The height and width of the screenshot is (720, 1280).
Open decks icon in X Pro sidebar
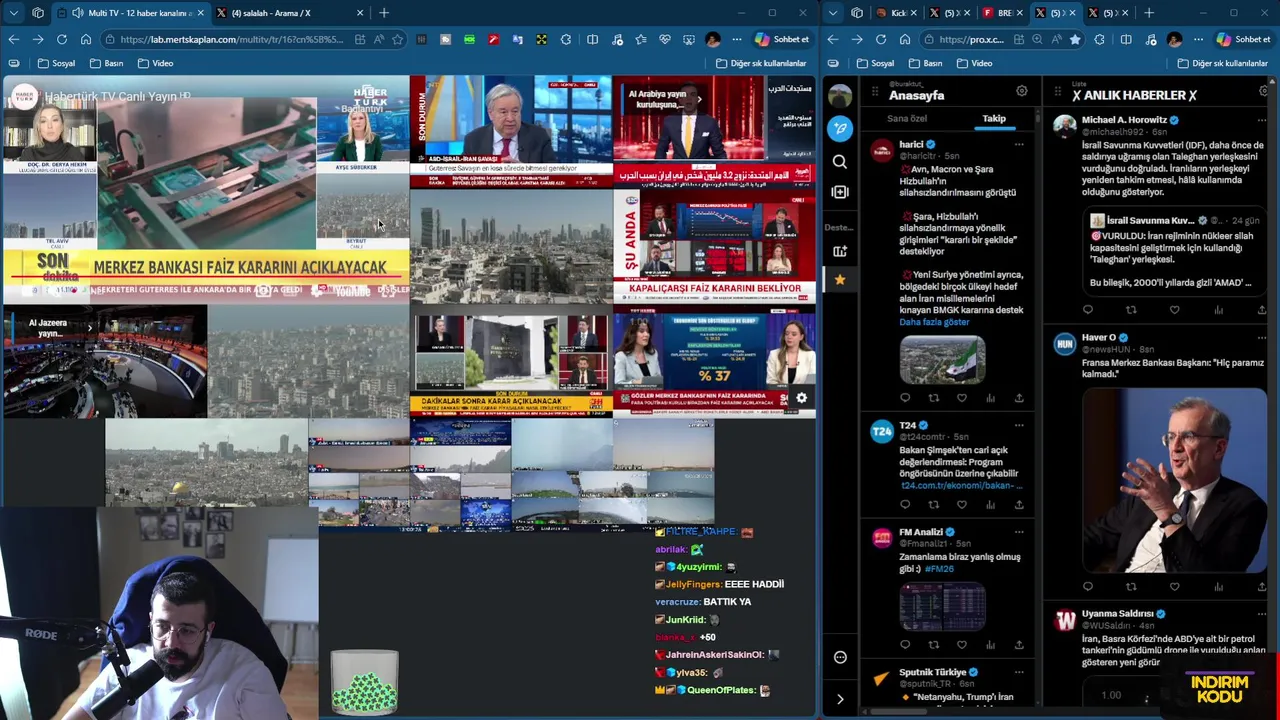840,251
